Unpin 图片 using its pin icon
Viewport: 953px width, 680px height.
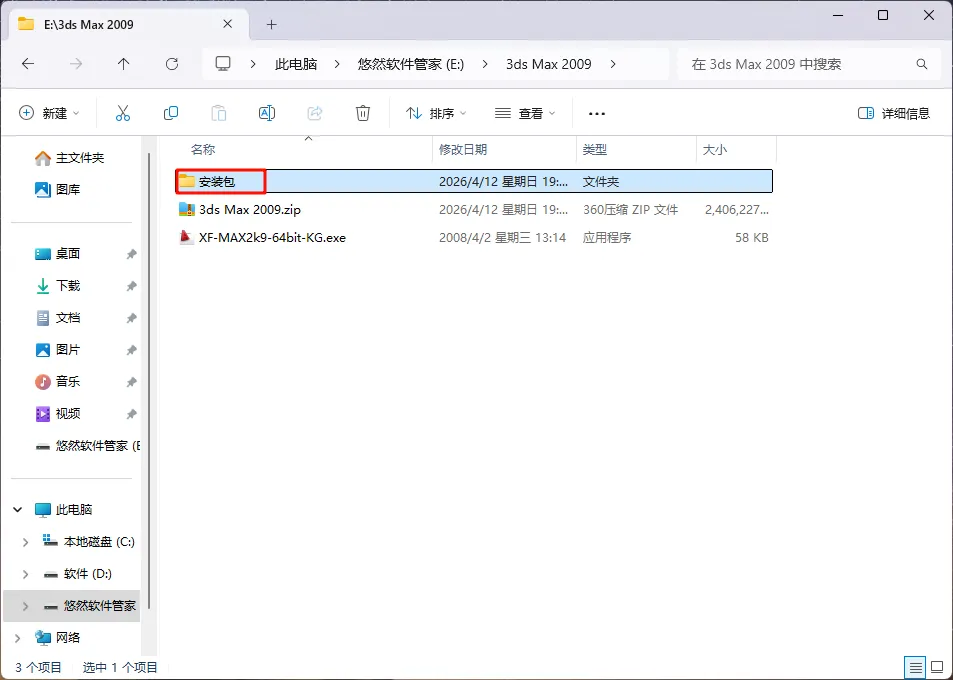click(131, 350)
